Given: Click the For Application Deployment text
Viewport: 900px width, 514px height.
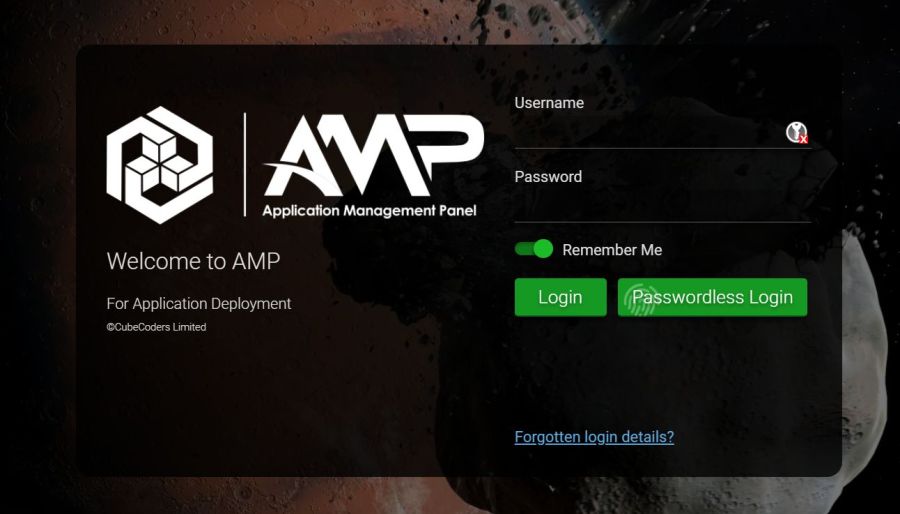Looking at the screenshot, I should pos(199,303).
